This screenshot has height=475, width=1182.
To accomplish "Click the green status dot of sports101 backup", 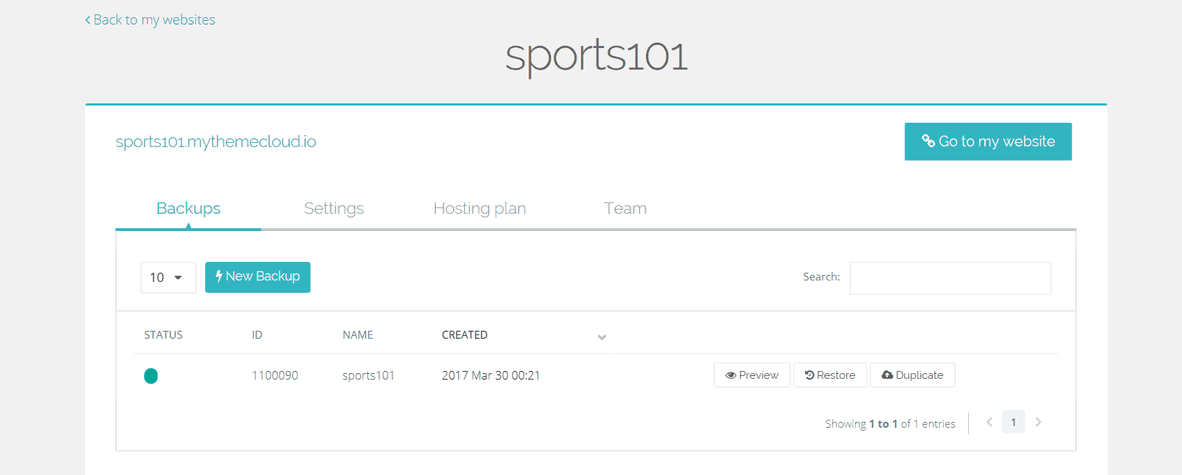I will (x=151, y=375).
